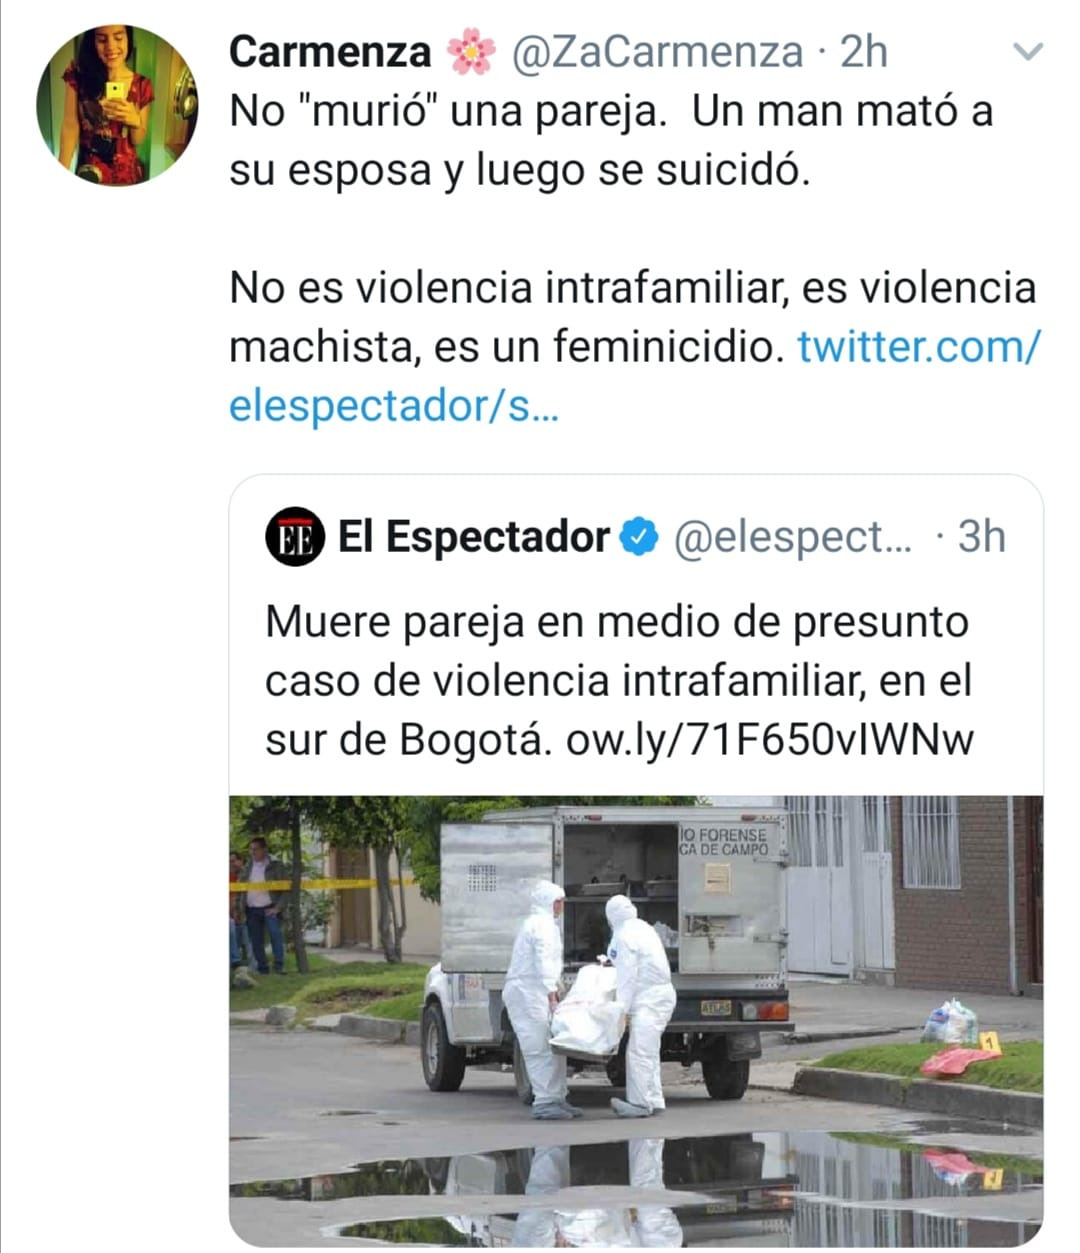Click the flower emoji beside Carmenza
The image size is (1080, 1253).
point(471,52)
